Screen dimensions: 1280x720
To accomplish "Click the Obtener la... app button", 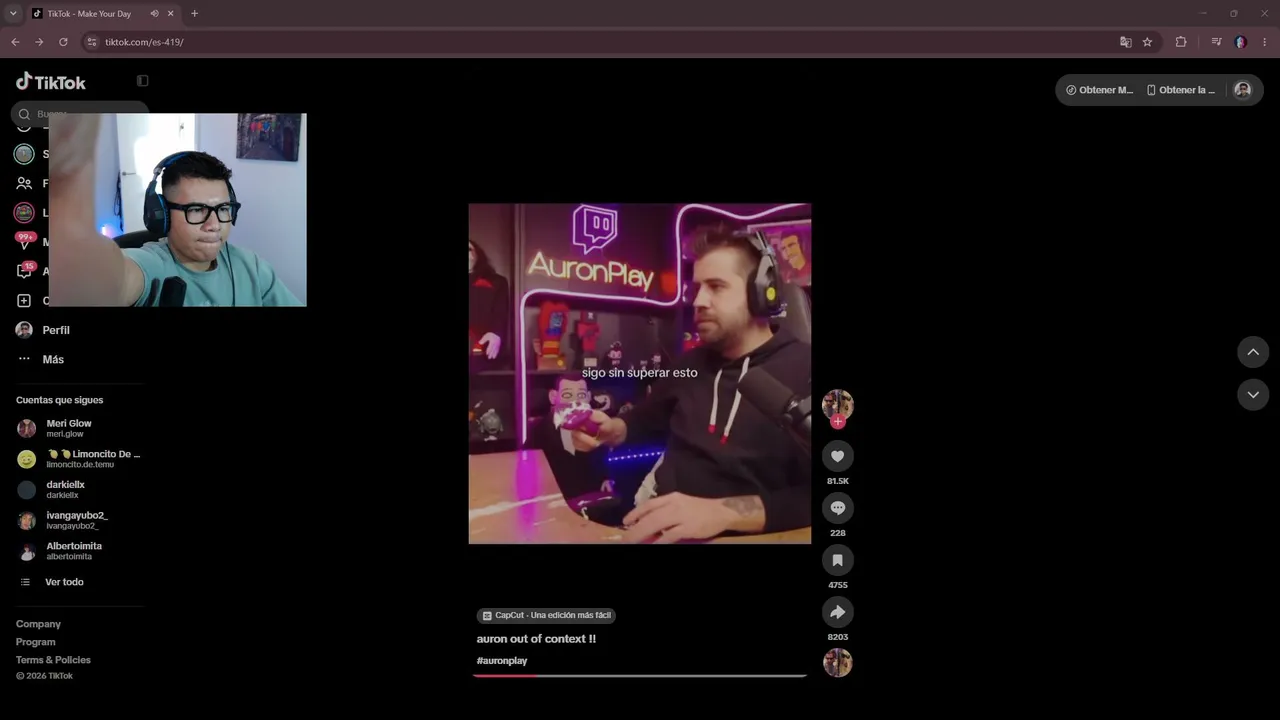I will click(x=1181, y=90).
